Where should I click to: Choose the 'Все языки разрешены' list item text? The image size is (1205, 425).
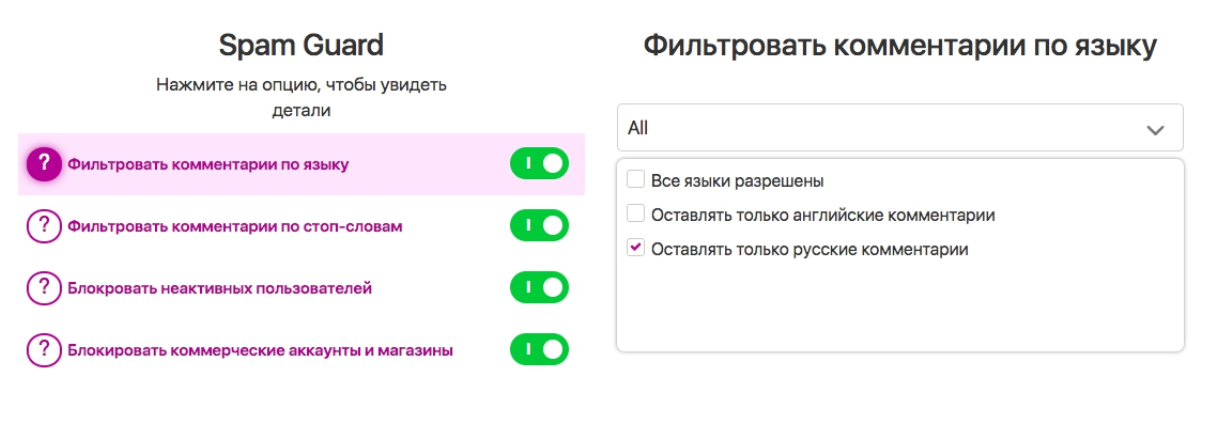[x=737, y=181]
